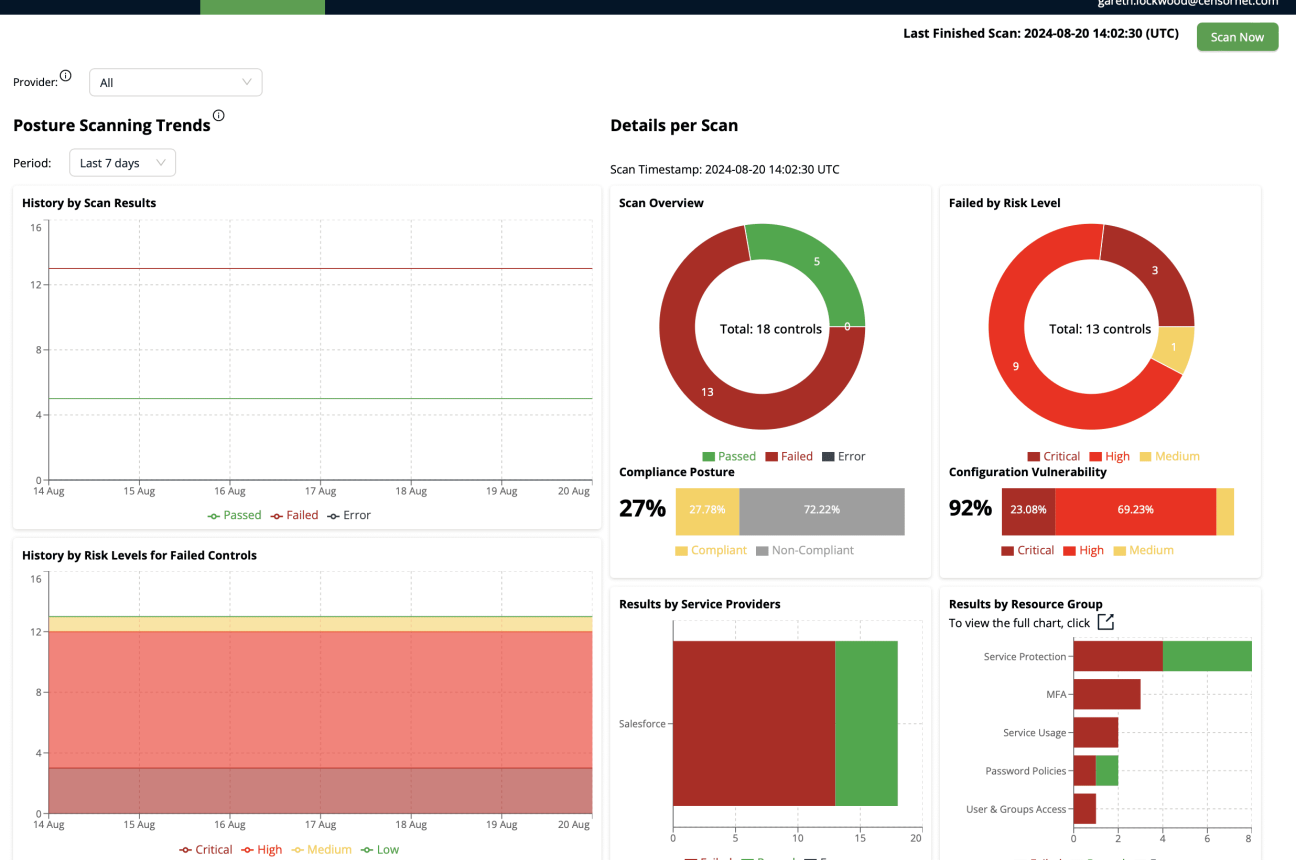Toggle High legend under Failed by Risk donut

pos(1109,457)
